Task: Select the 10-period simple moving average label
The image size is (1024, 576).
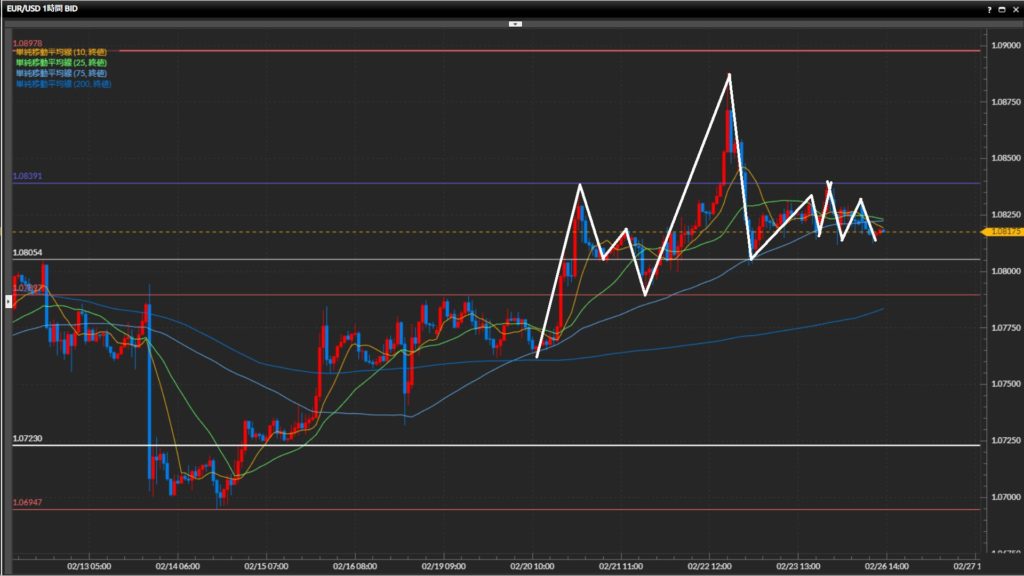Action: pos(61,51)
